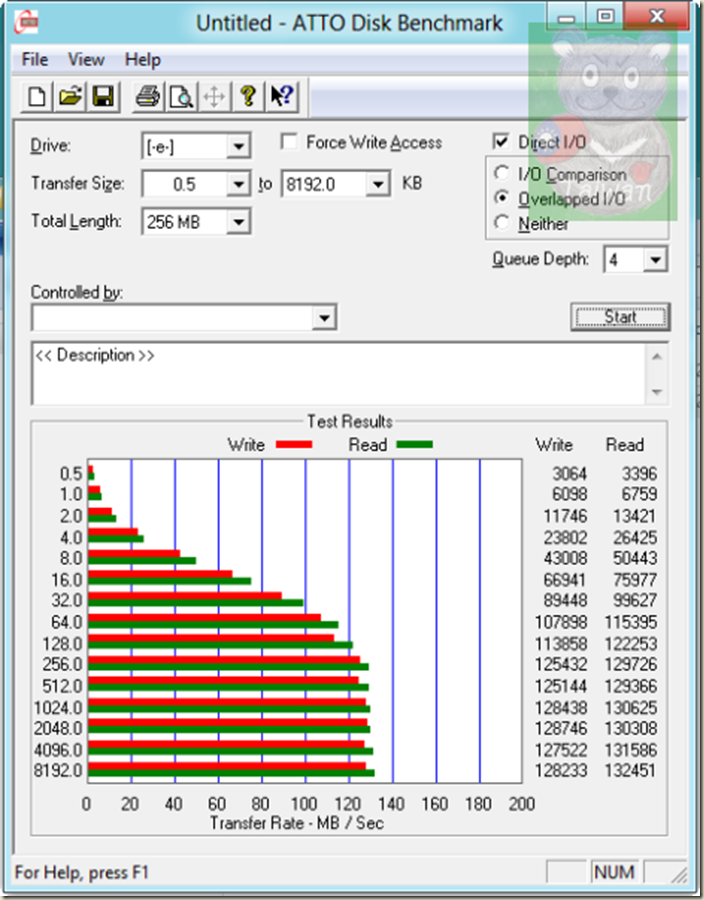
Task: Open the View menu
Action: [x=87, y=60]
